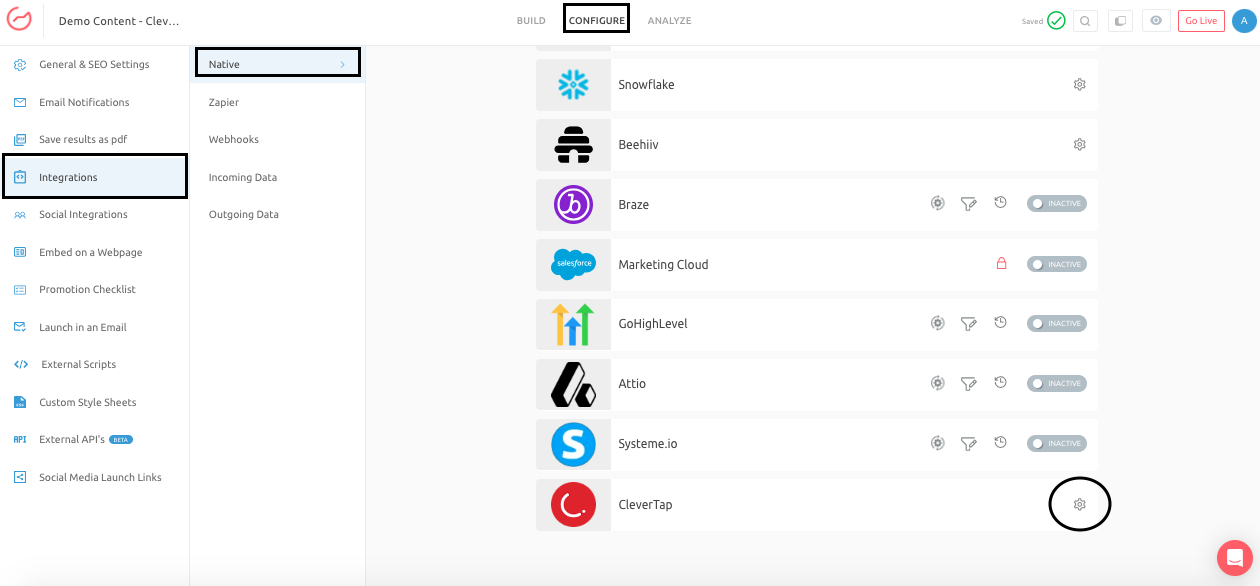The height and width of the screenshot is (586, 1260).
Task: Click GoHighLevel filter edit icon
Action: click(968, 323)
